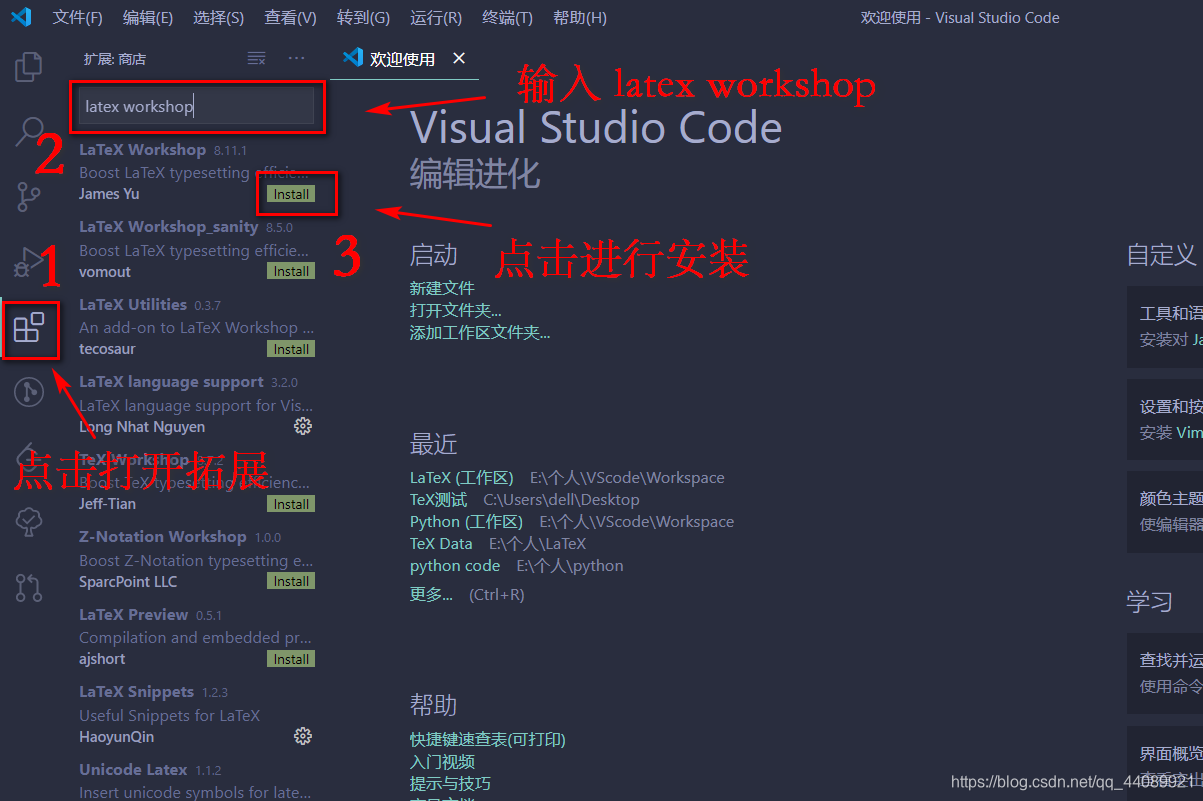The image size is (1203, 801).
Task: Select the LaTeX Workshop extension title
Action: (142, 149)
